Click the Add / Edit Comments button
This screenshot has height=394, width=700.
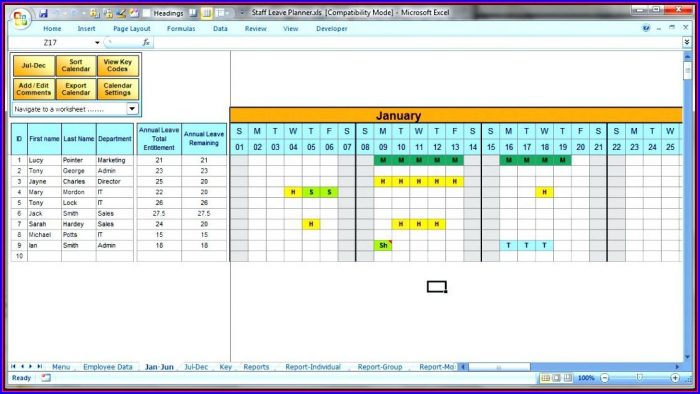[x=34, y=89]
